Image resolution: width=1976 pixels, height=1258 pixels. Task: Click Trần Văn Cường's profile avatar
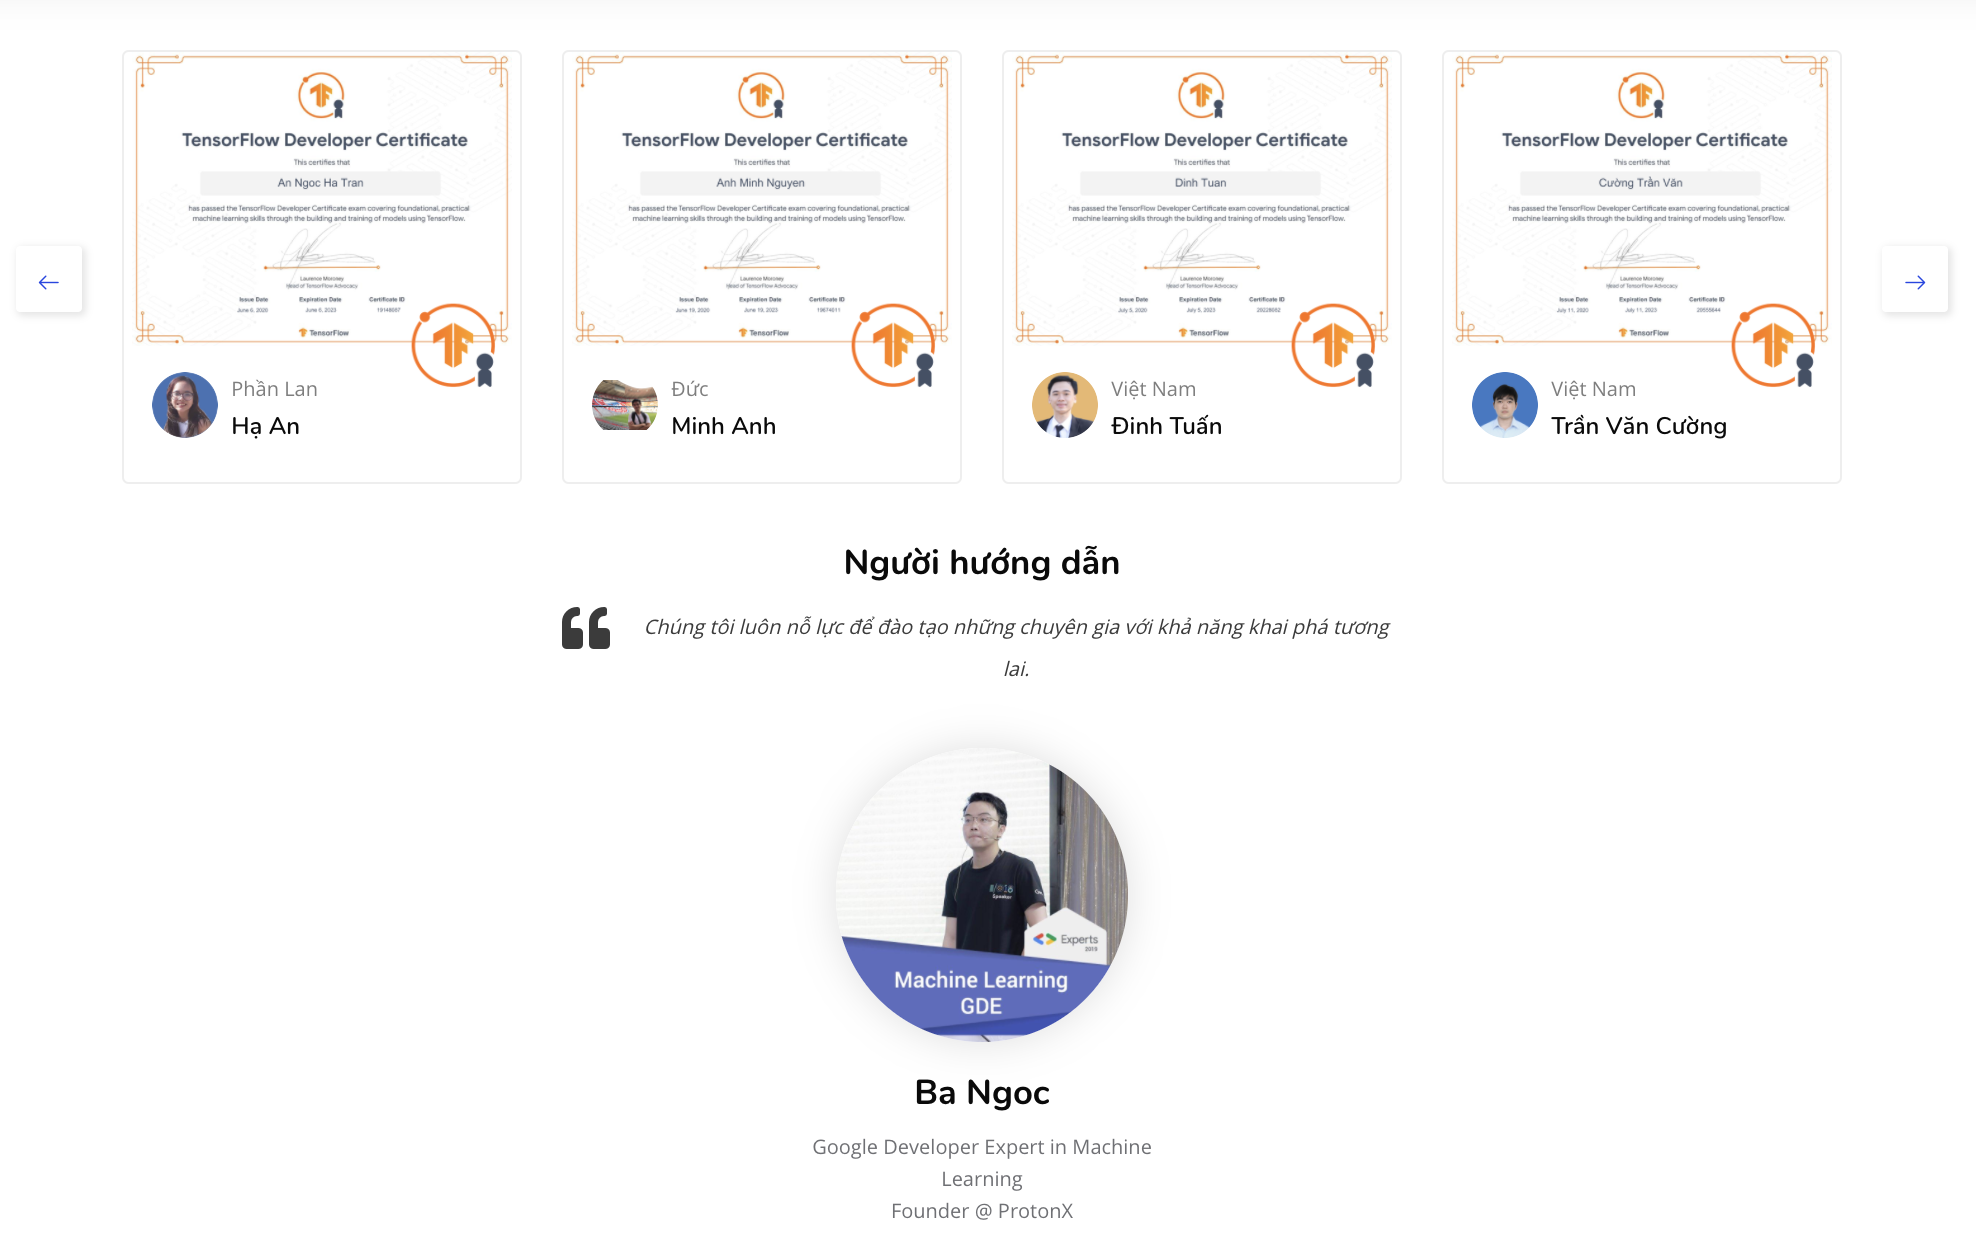[1505, 405]
